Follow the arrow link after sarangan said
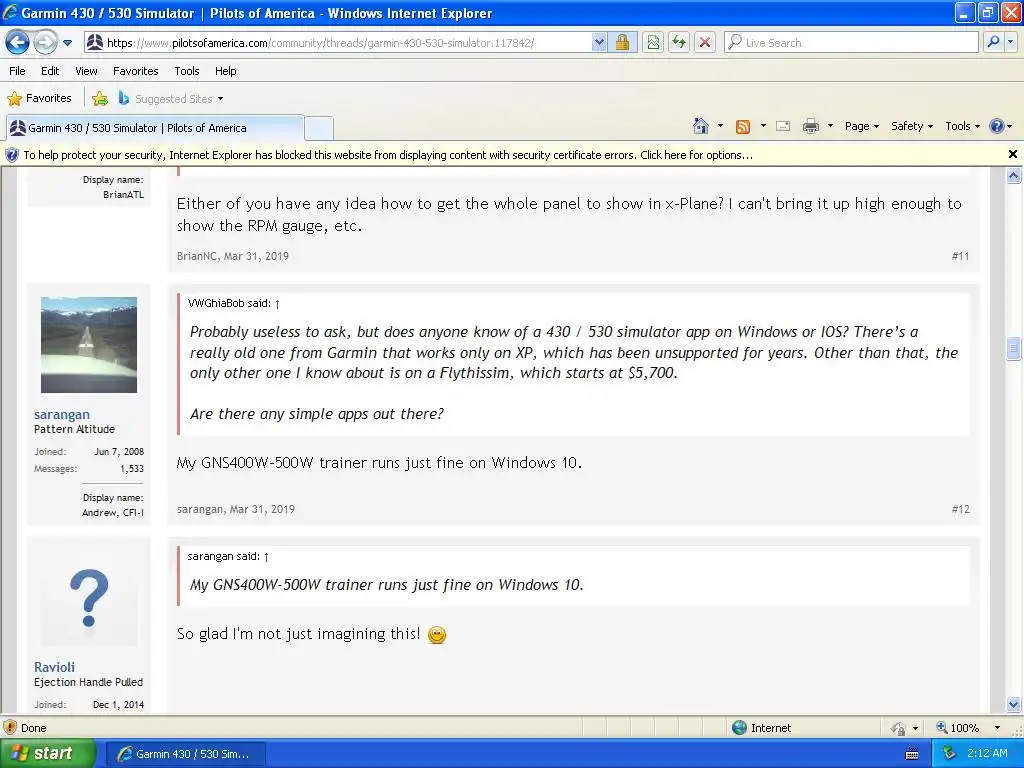 click(266, 557)
